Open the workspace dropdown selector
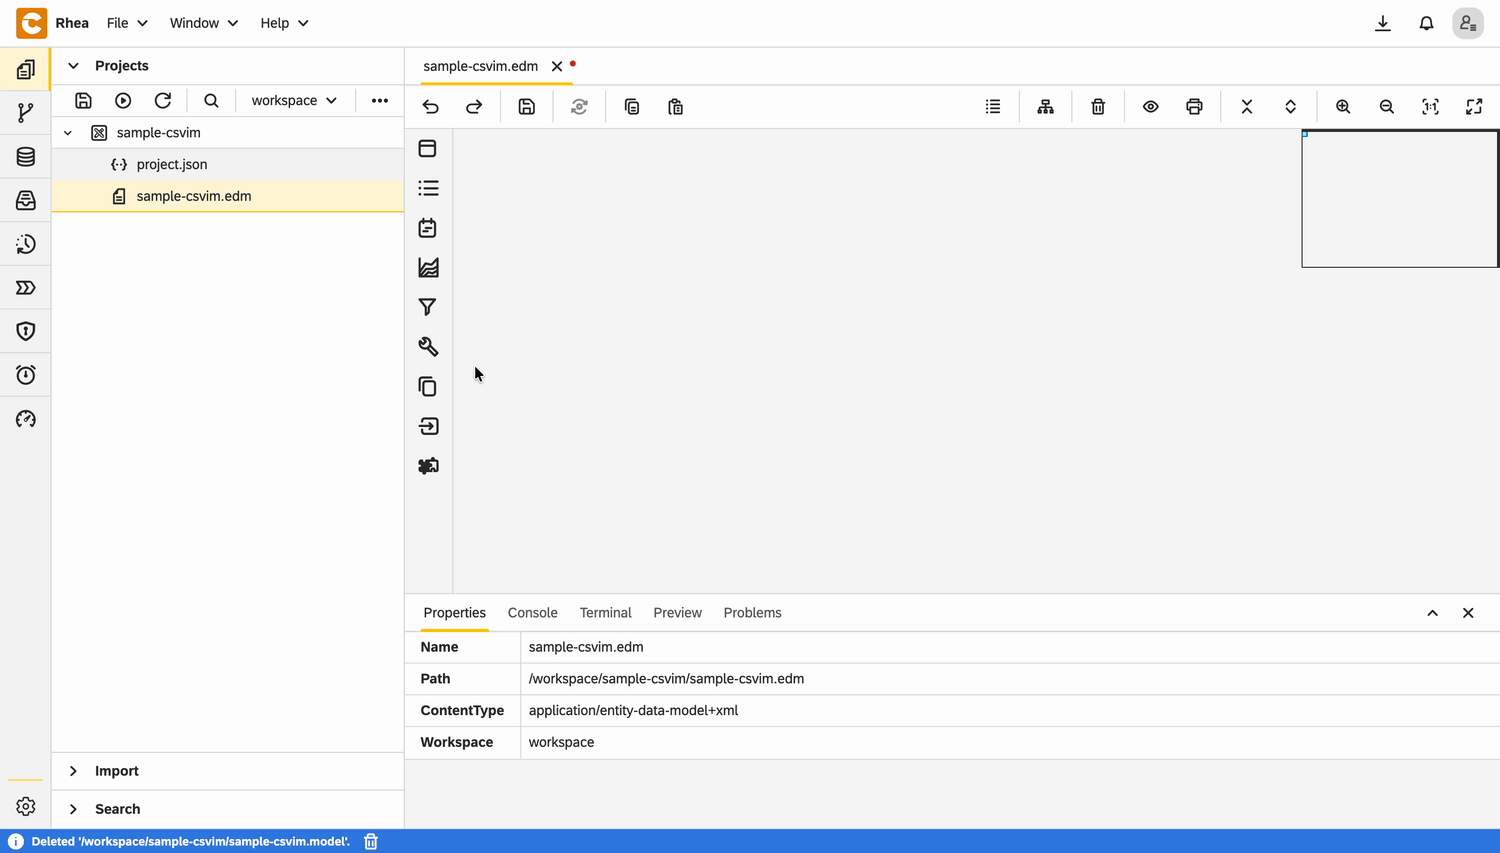Image resolution: width=1500 pixels, height=853 pixels. tap(294, 101)
